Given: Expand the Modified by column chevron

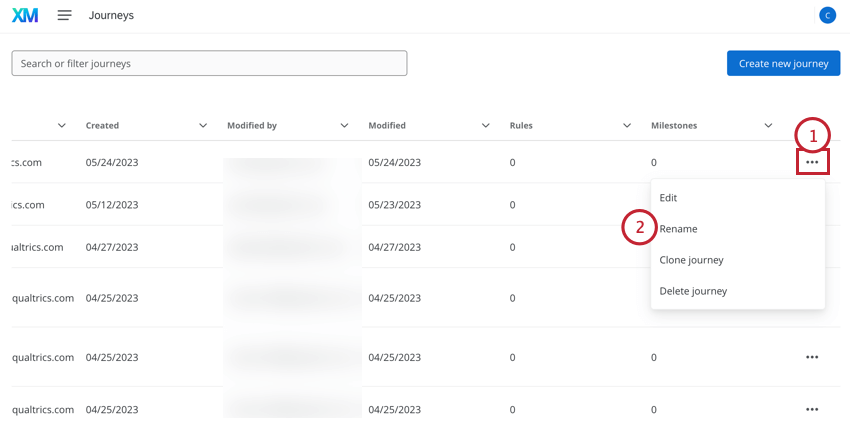Looking at the screenshot, I should [x=344, y=125].
